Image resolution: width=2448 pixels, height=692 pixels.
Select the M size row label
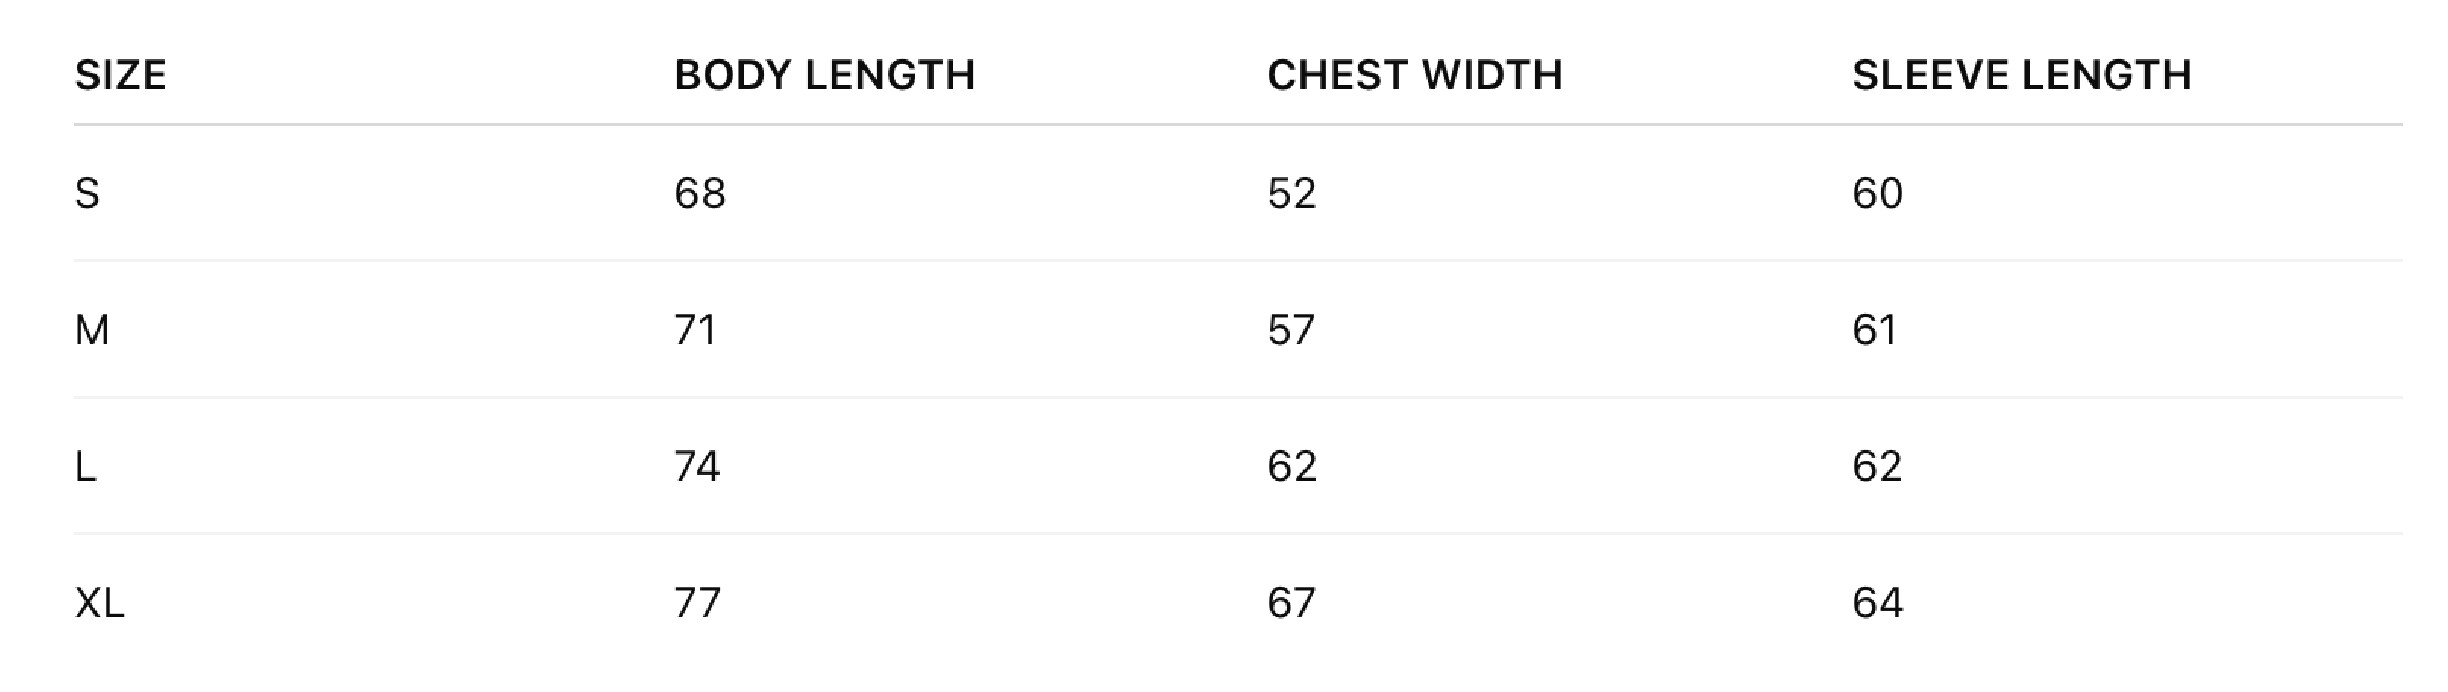pyautogui.click(x=92, y=330)
